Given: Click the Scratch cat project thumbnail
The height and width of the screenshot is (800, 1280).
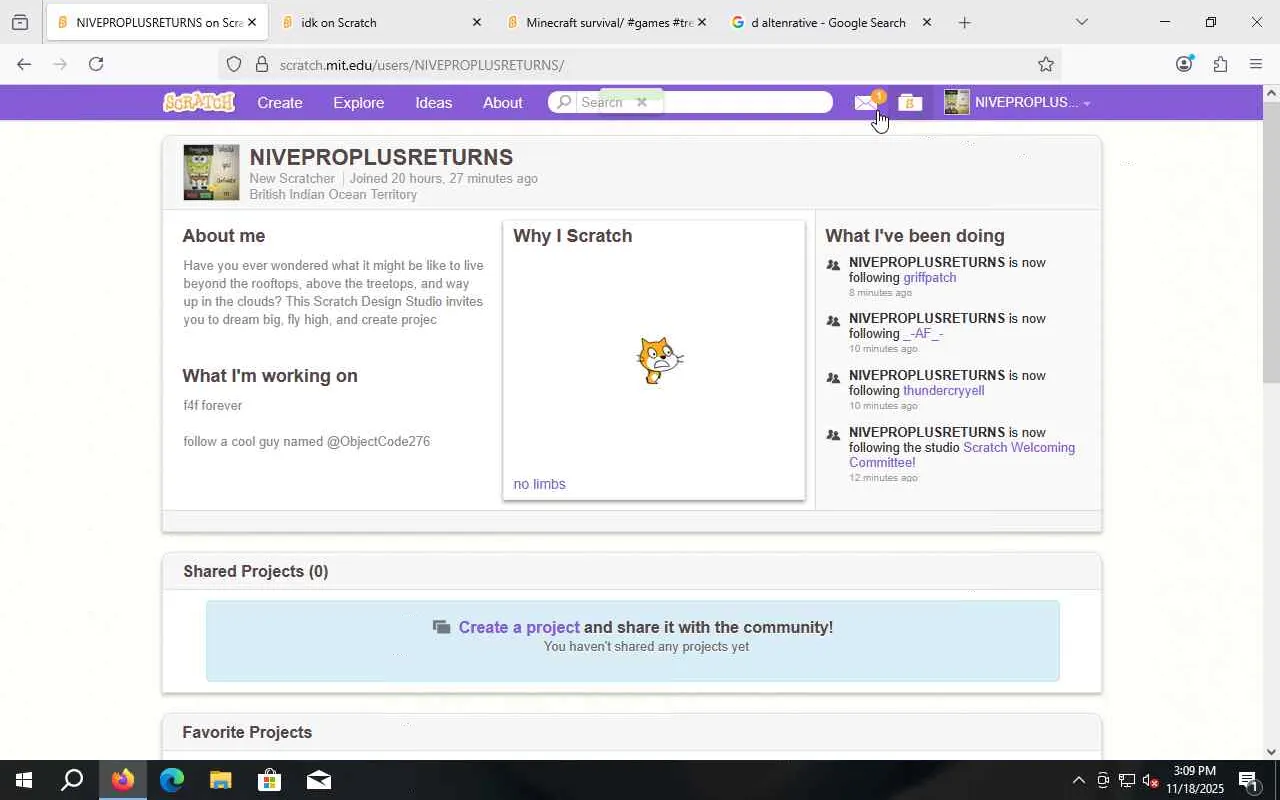Looking at the screenshot, I should click(x=659, y=360).
